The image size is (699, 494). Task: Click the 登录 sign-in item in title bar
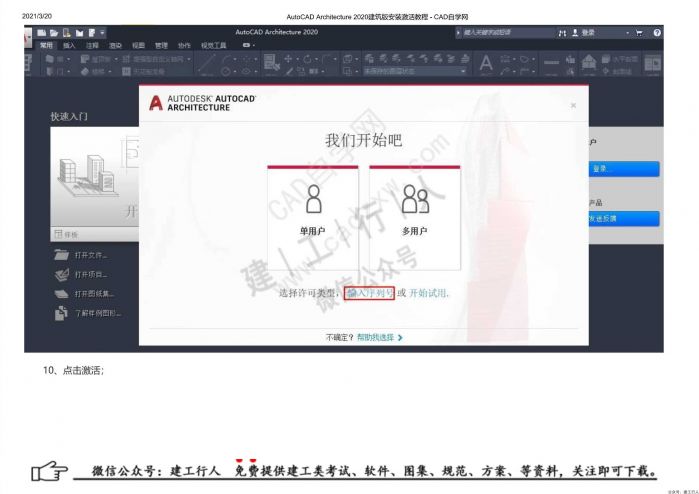pos(583,33)
